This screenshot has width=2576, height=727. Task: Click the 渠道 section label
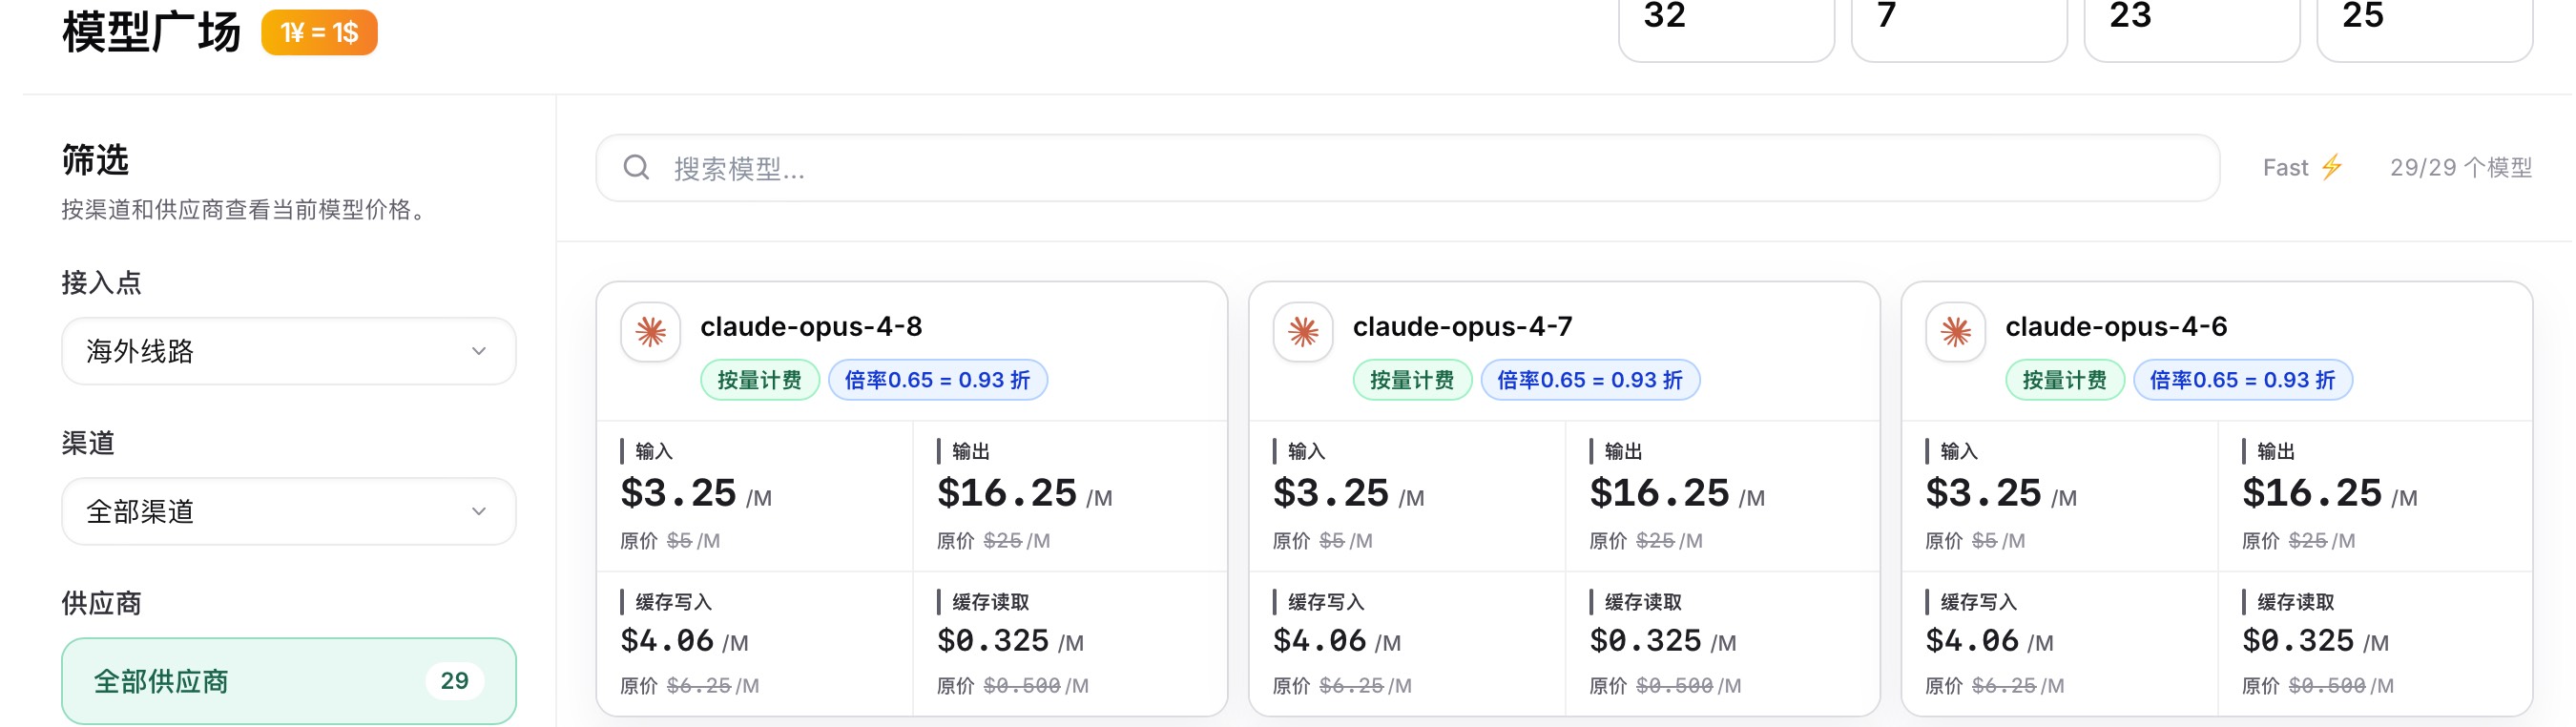click(x=88, y=443)
